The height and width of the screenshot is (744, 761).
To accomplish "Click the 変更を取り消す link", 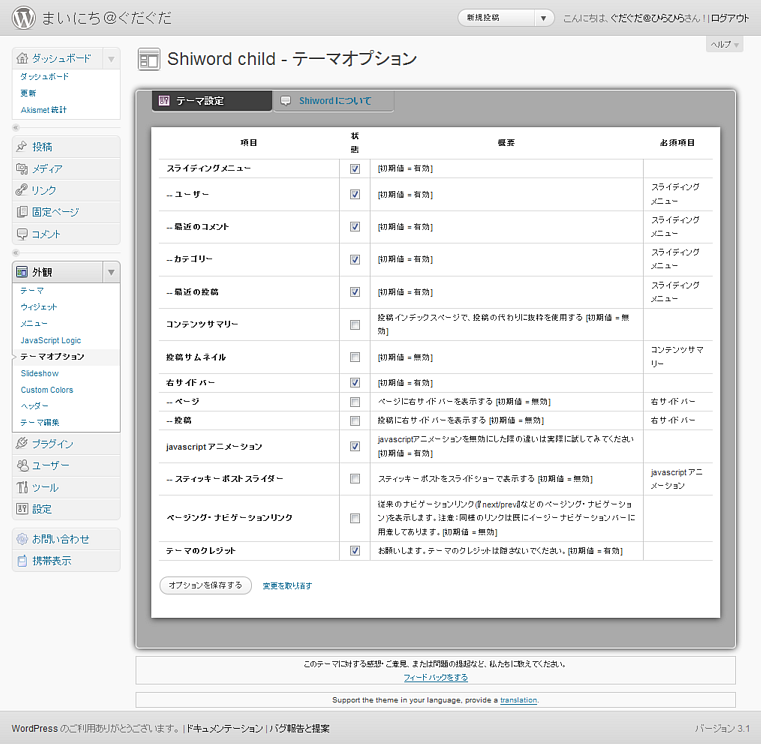I will (x=287, y=586).
